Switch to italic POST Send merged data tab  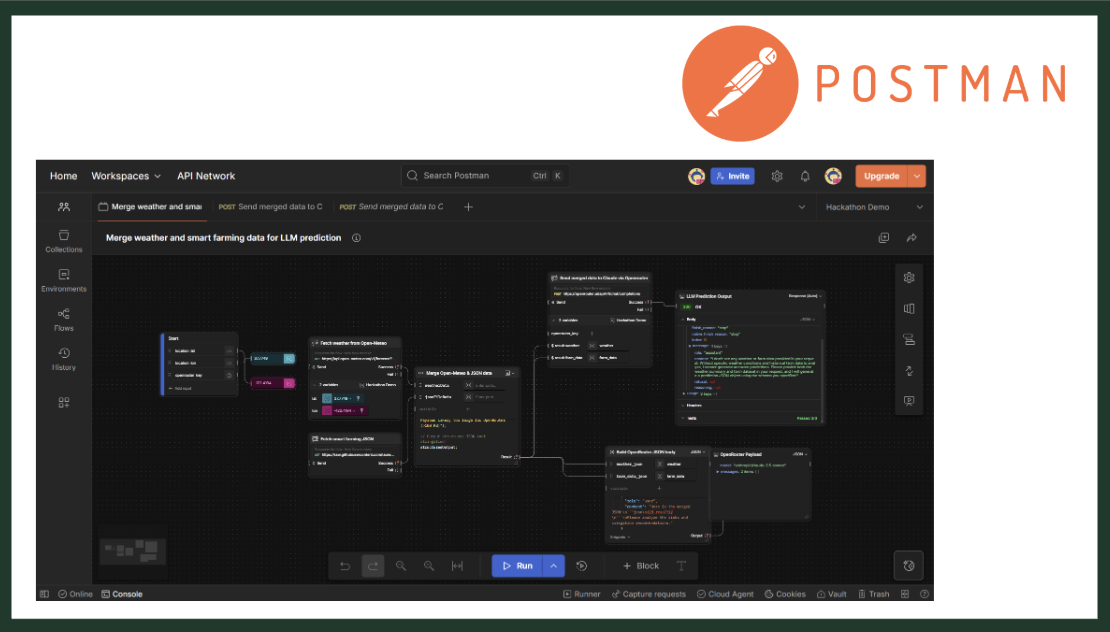point(391,207)
